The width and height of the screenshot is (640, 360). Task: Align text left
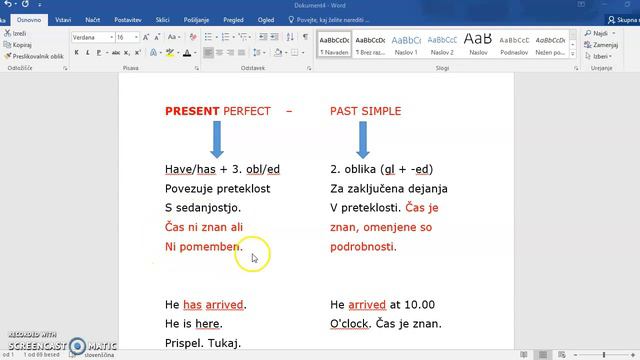point(208,53)
